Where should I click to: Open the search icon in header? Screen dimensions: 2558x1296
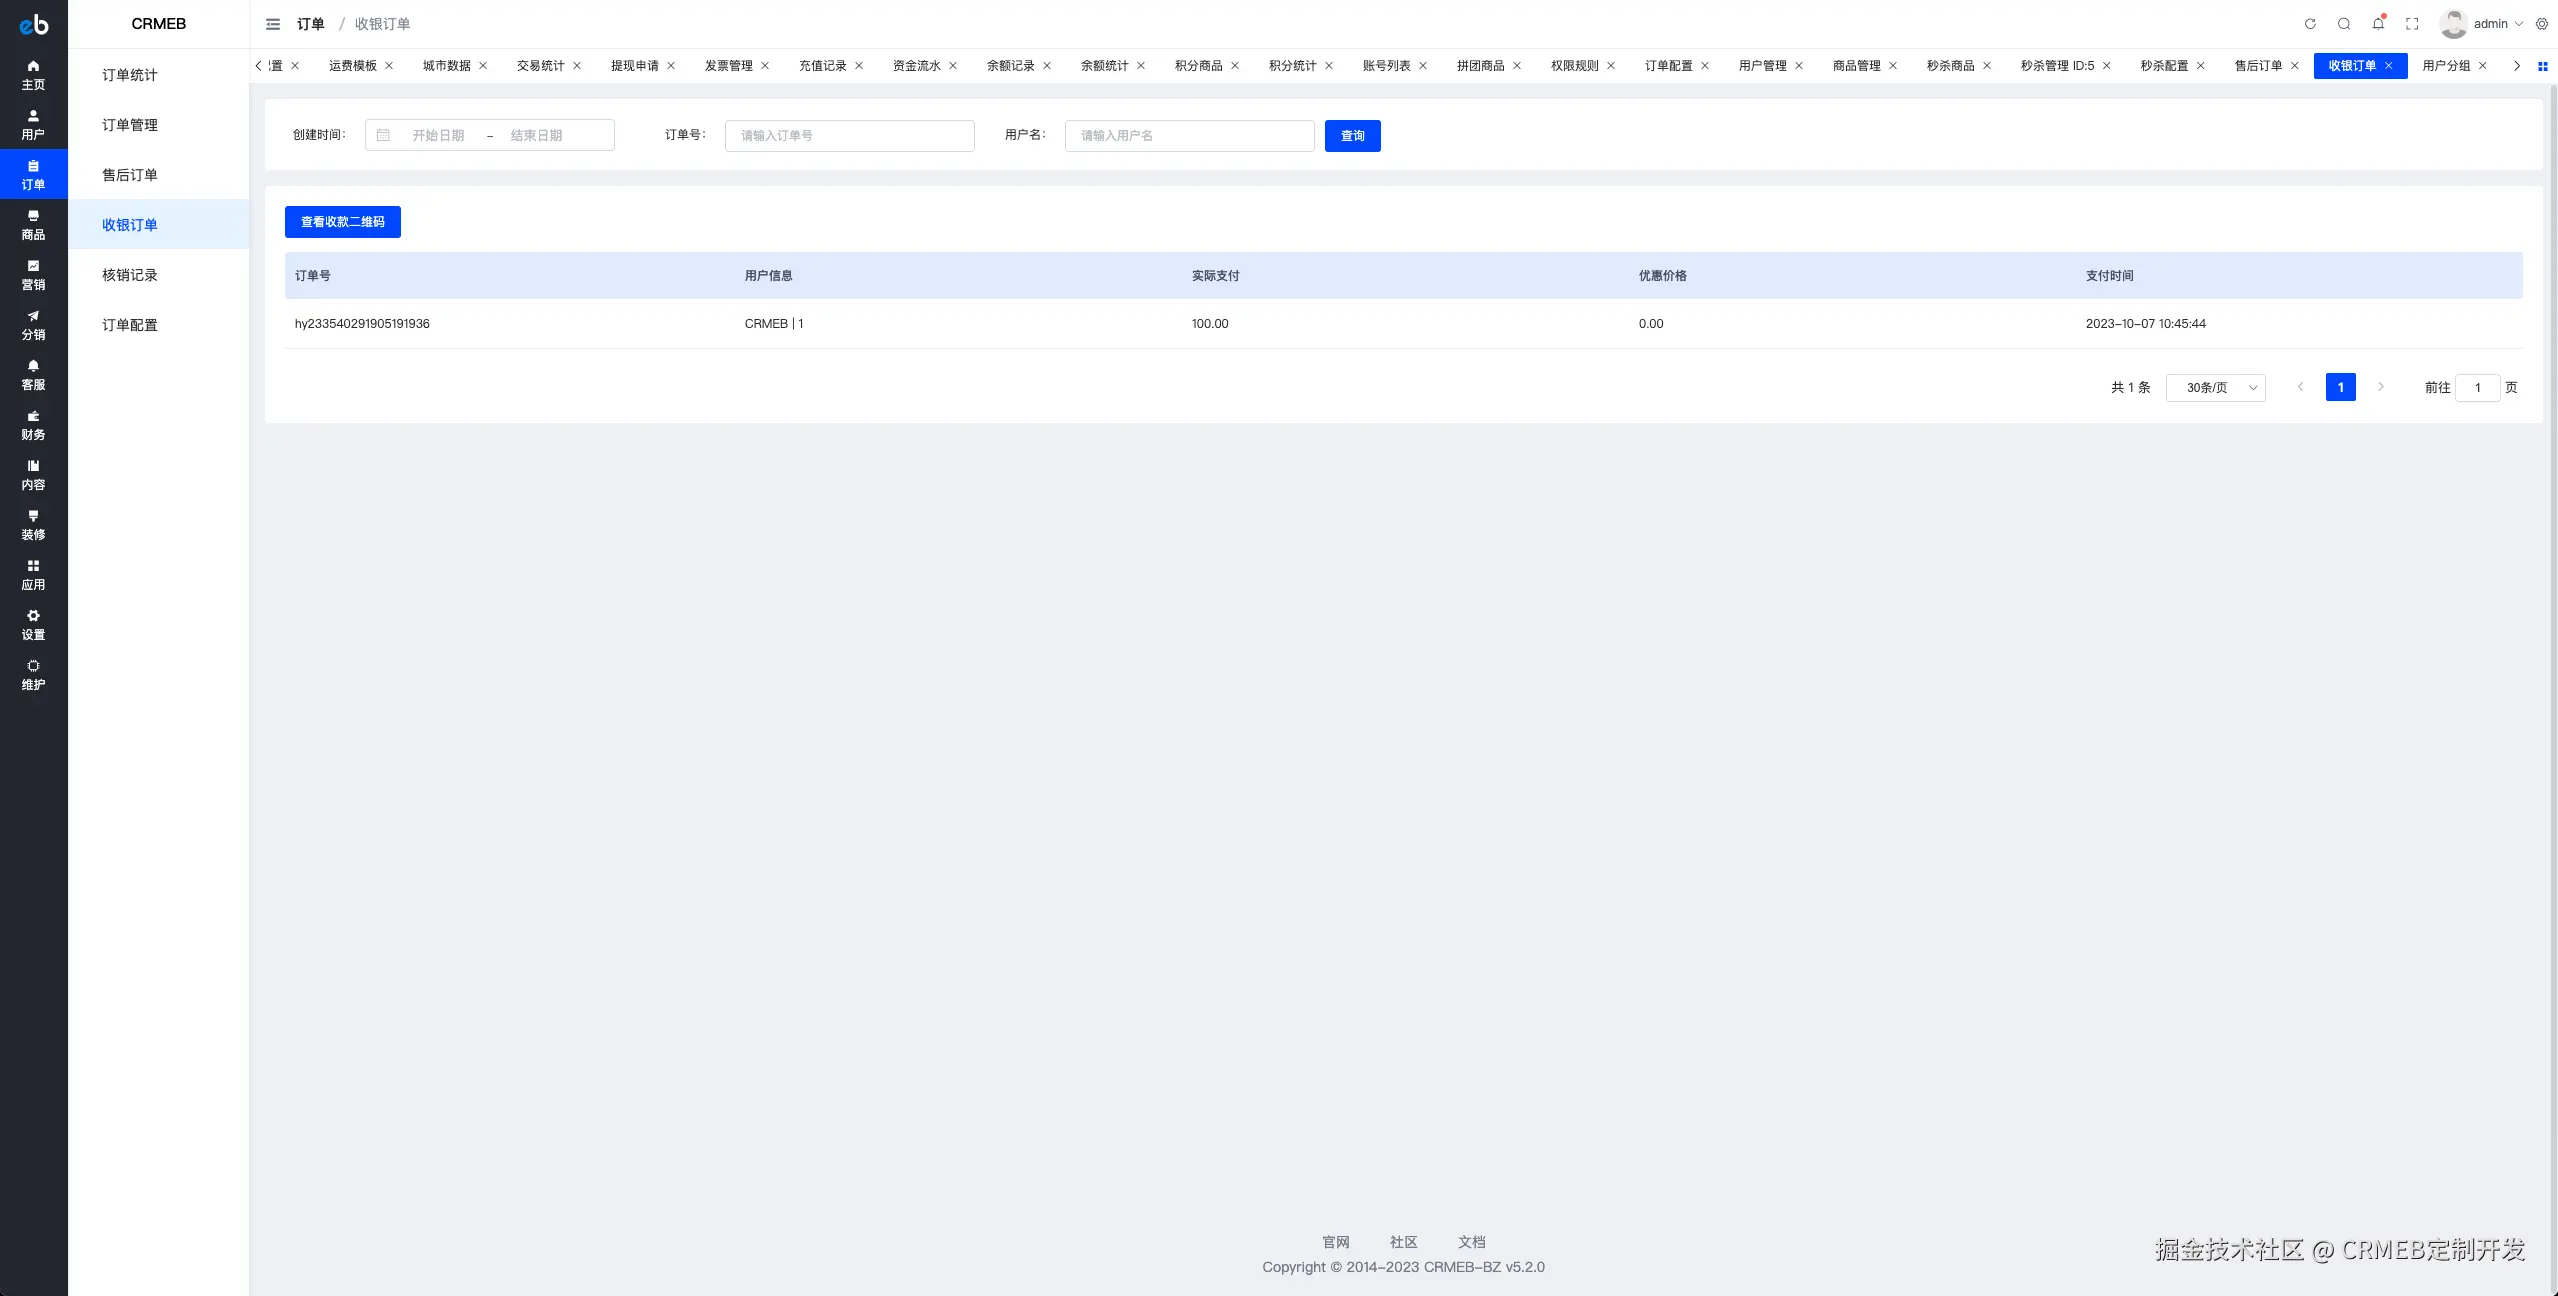coord(2344,24)
